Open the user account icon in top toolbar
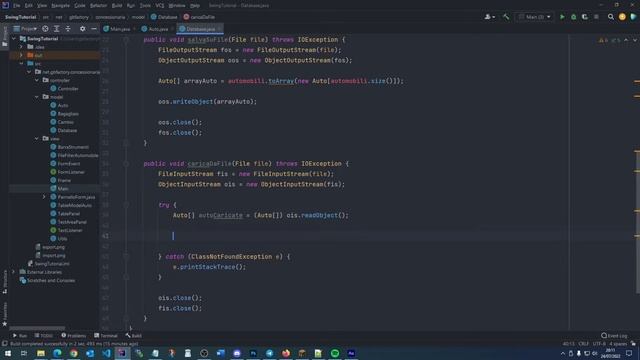 pos(489,17)
